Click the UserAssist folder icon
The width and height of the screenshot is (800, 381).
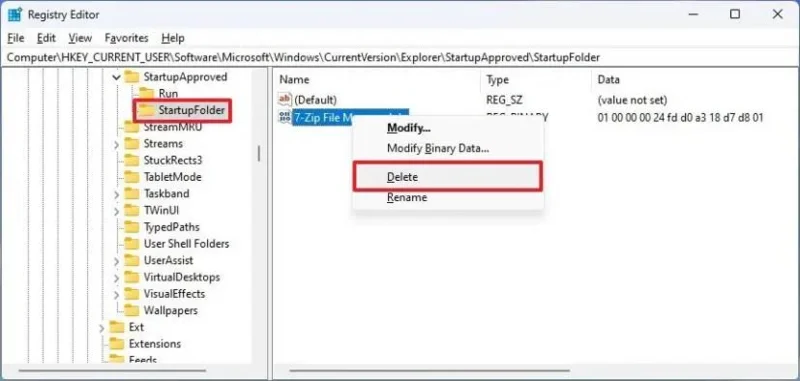(132, 261)
